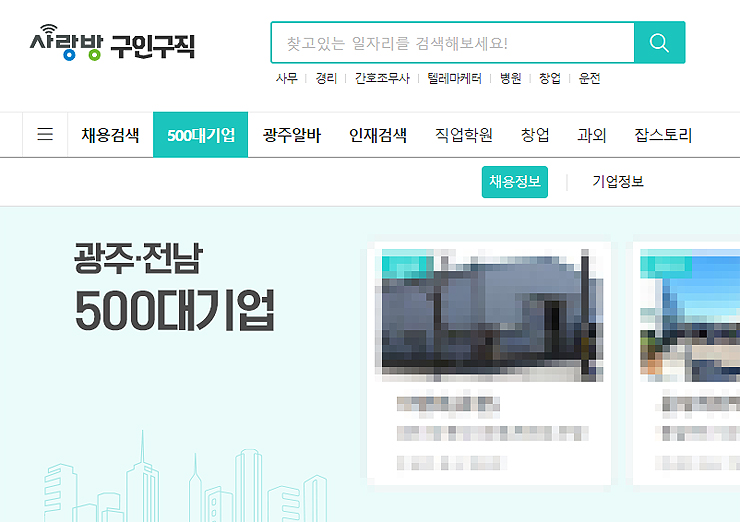Open the 채용검색 menu

point(110,135)
